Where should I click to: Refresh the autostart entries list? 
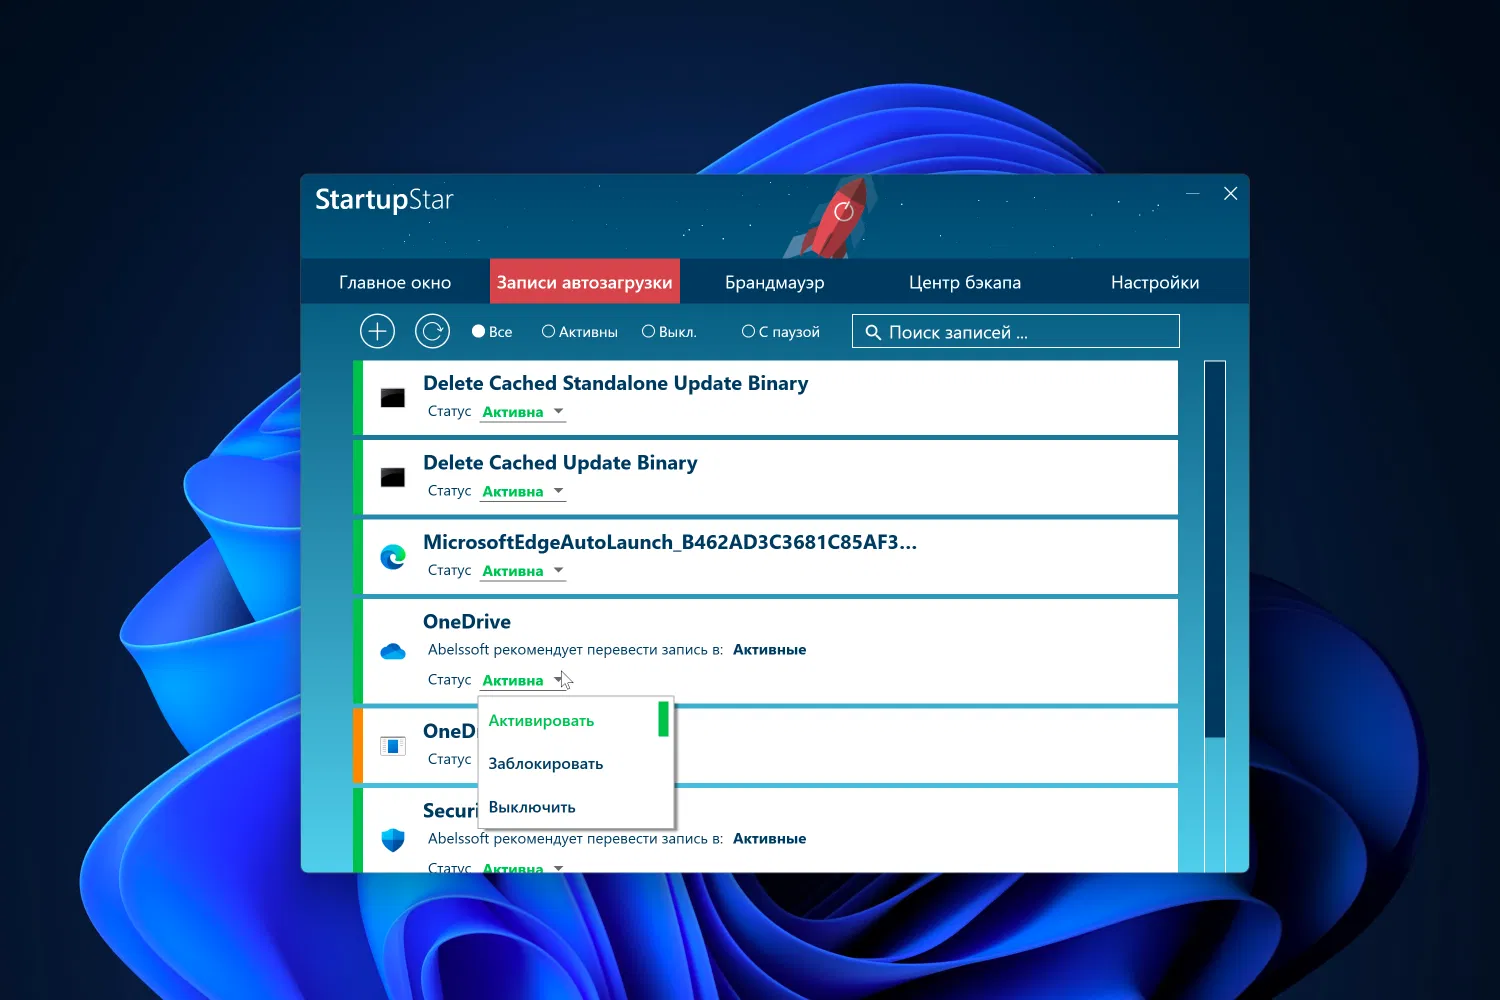pyautogui.click(x=432, y=331)
